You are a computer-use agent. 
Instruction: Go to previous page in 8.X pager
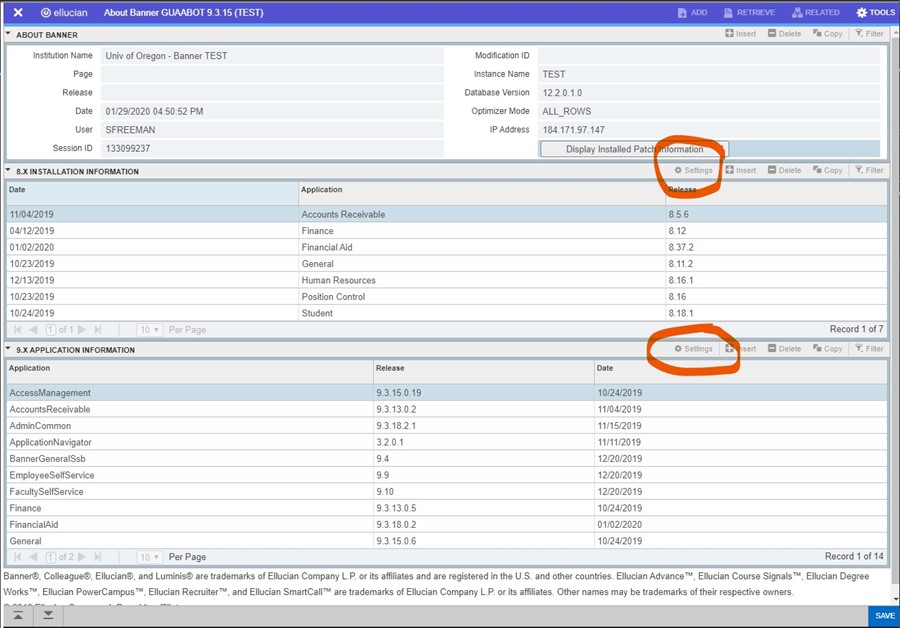click(x=33, y=330)
